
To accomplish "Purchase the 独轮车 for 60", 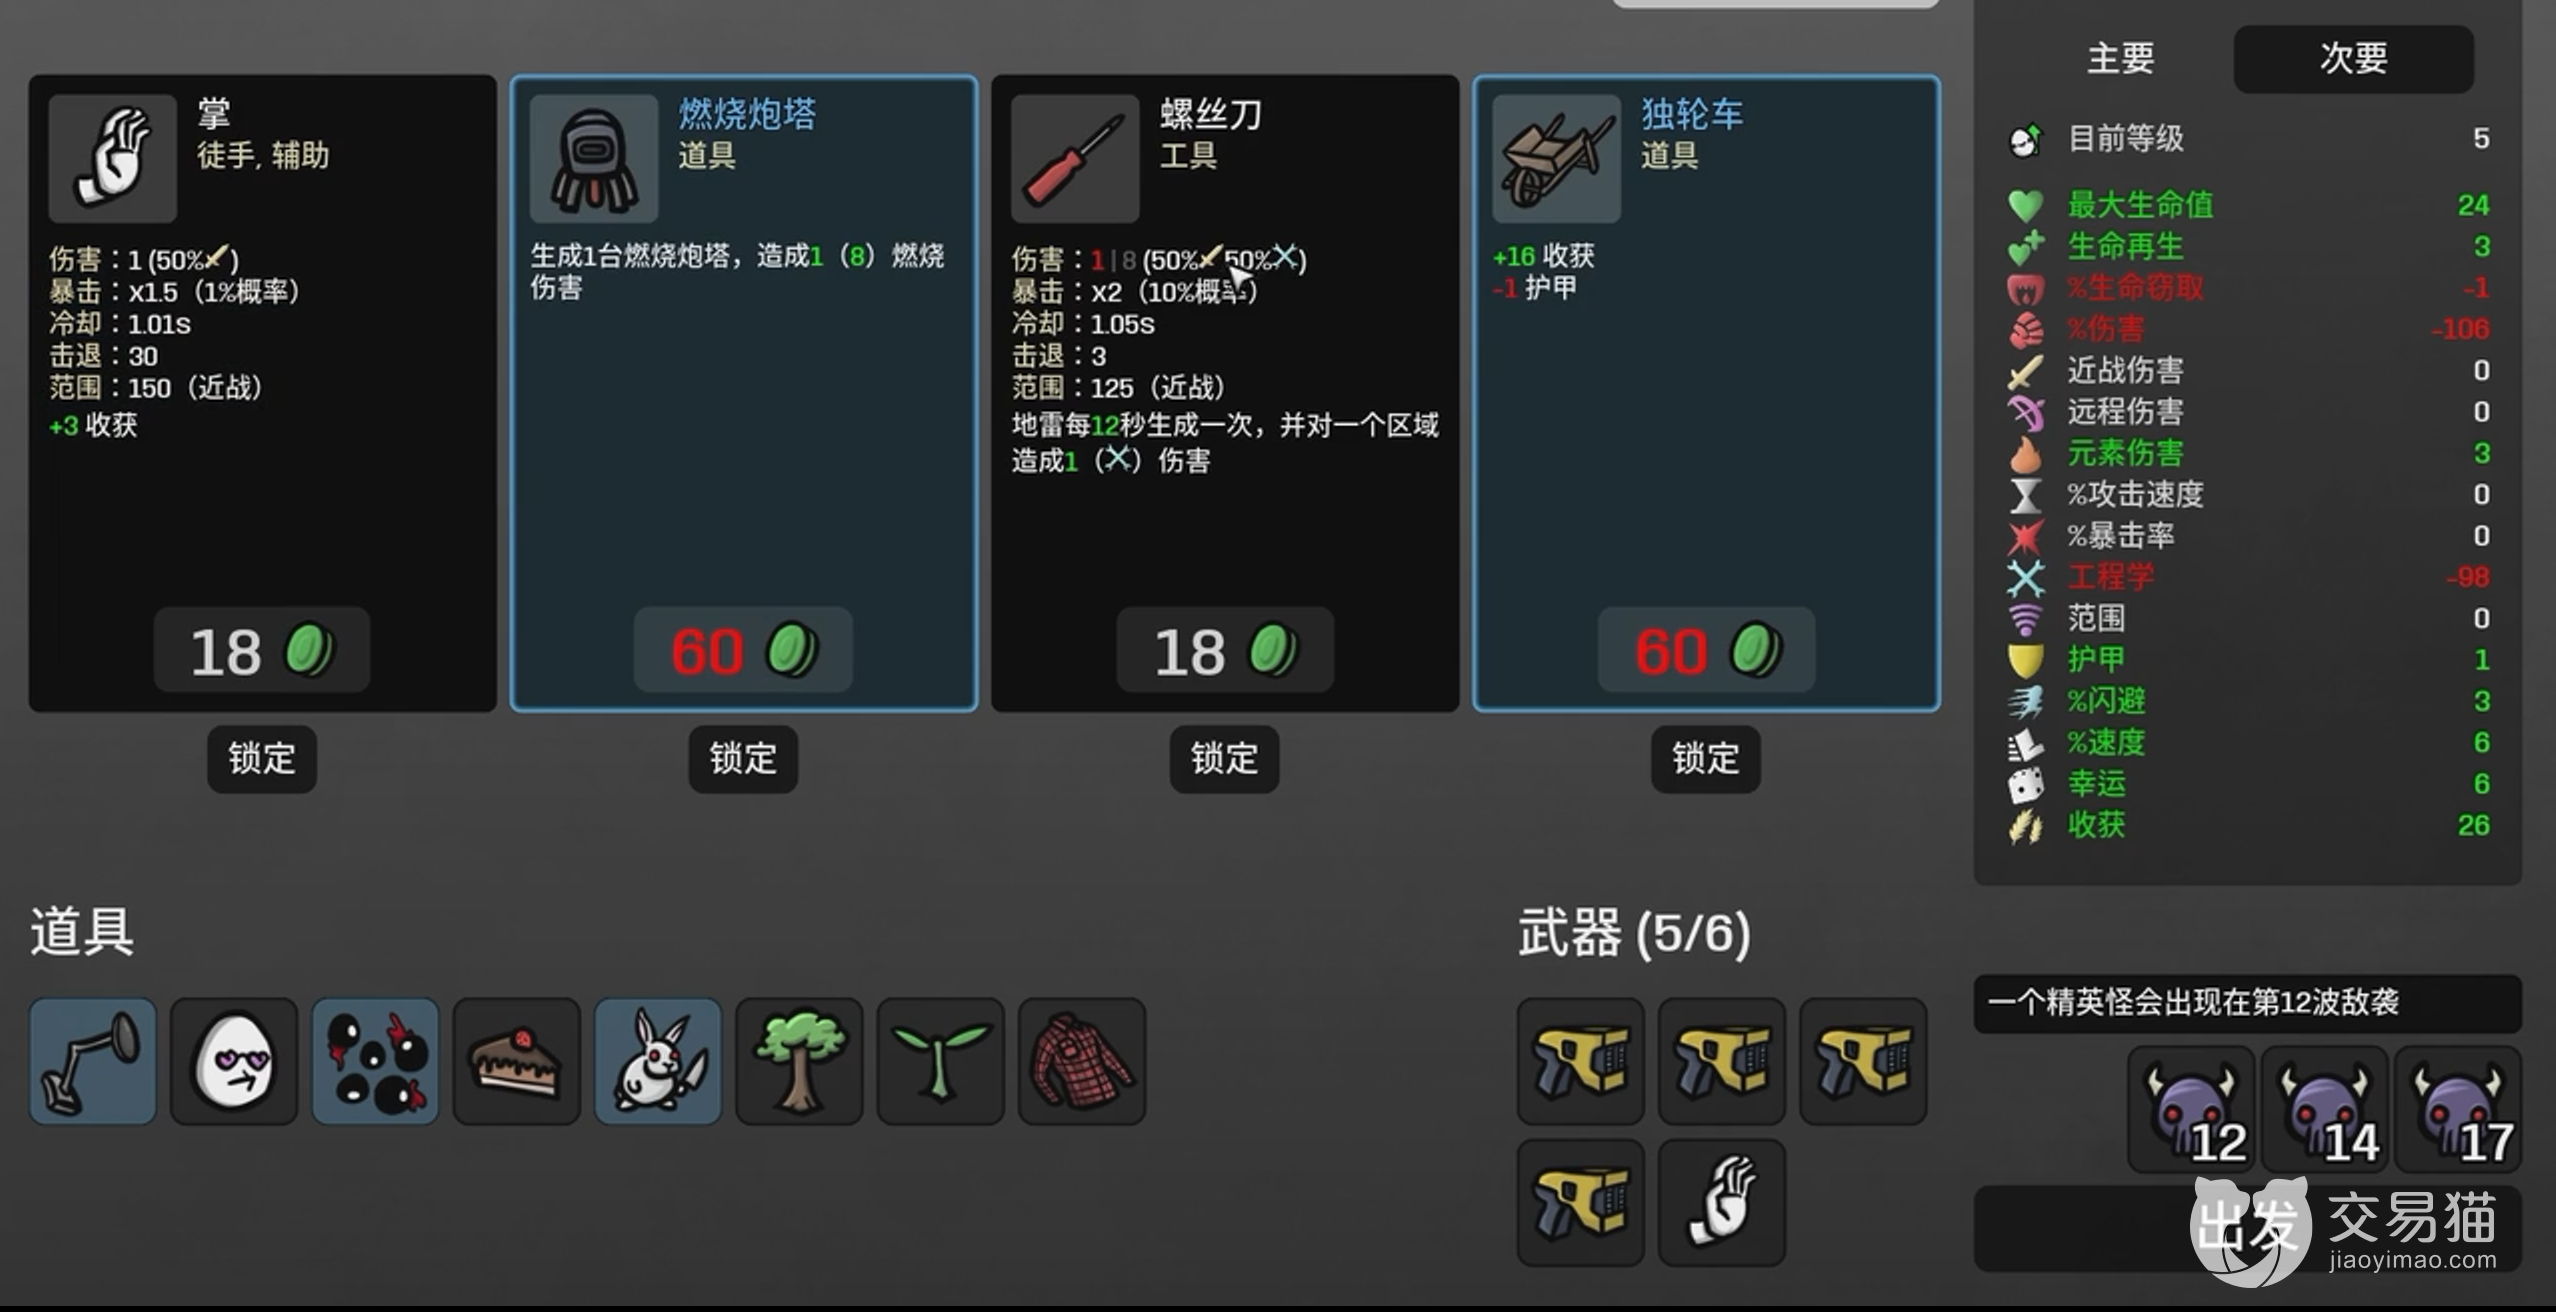I will 1706,650.
